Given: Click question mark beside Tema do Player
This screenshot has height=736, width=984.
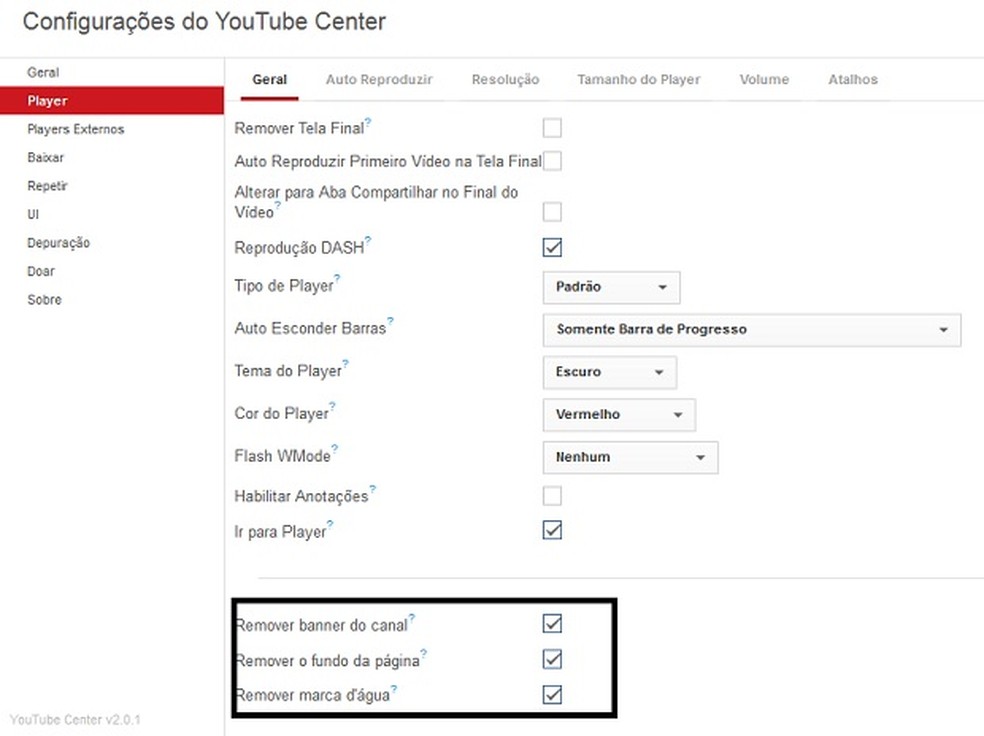Looking at the screenshot, I should click(346, 364).
